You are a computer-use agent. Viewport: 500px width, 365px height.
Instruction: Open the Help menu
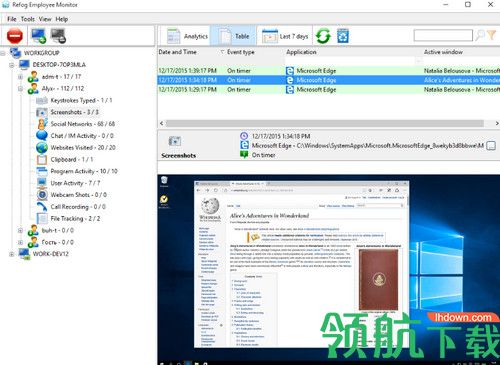(x=62, y=19)
